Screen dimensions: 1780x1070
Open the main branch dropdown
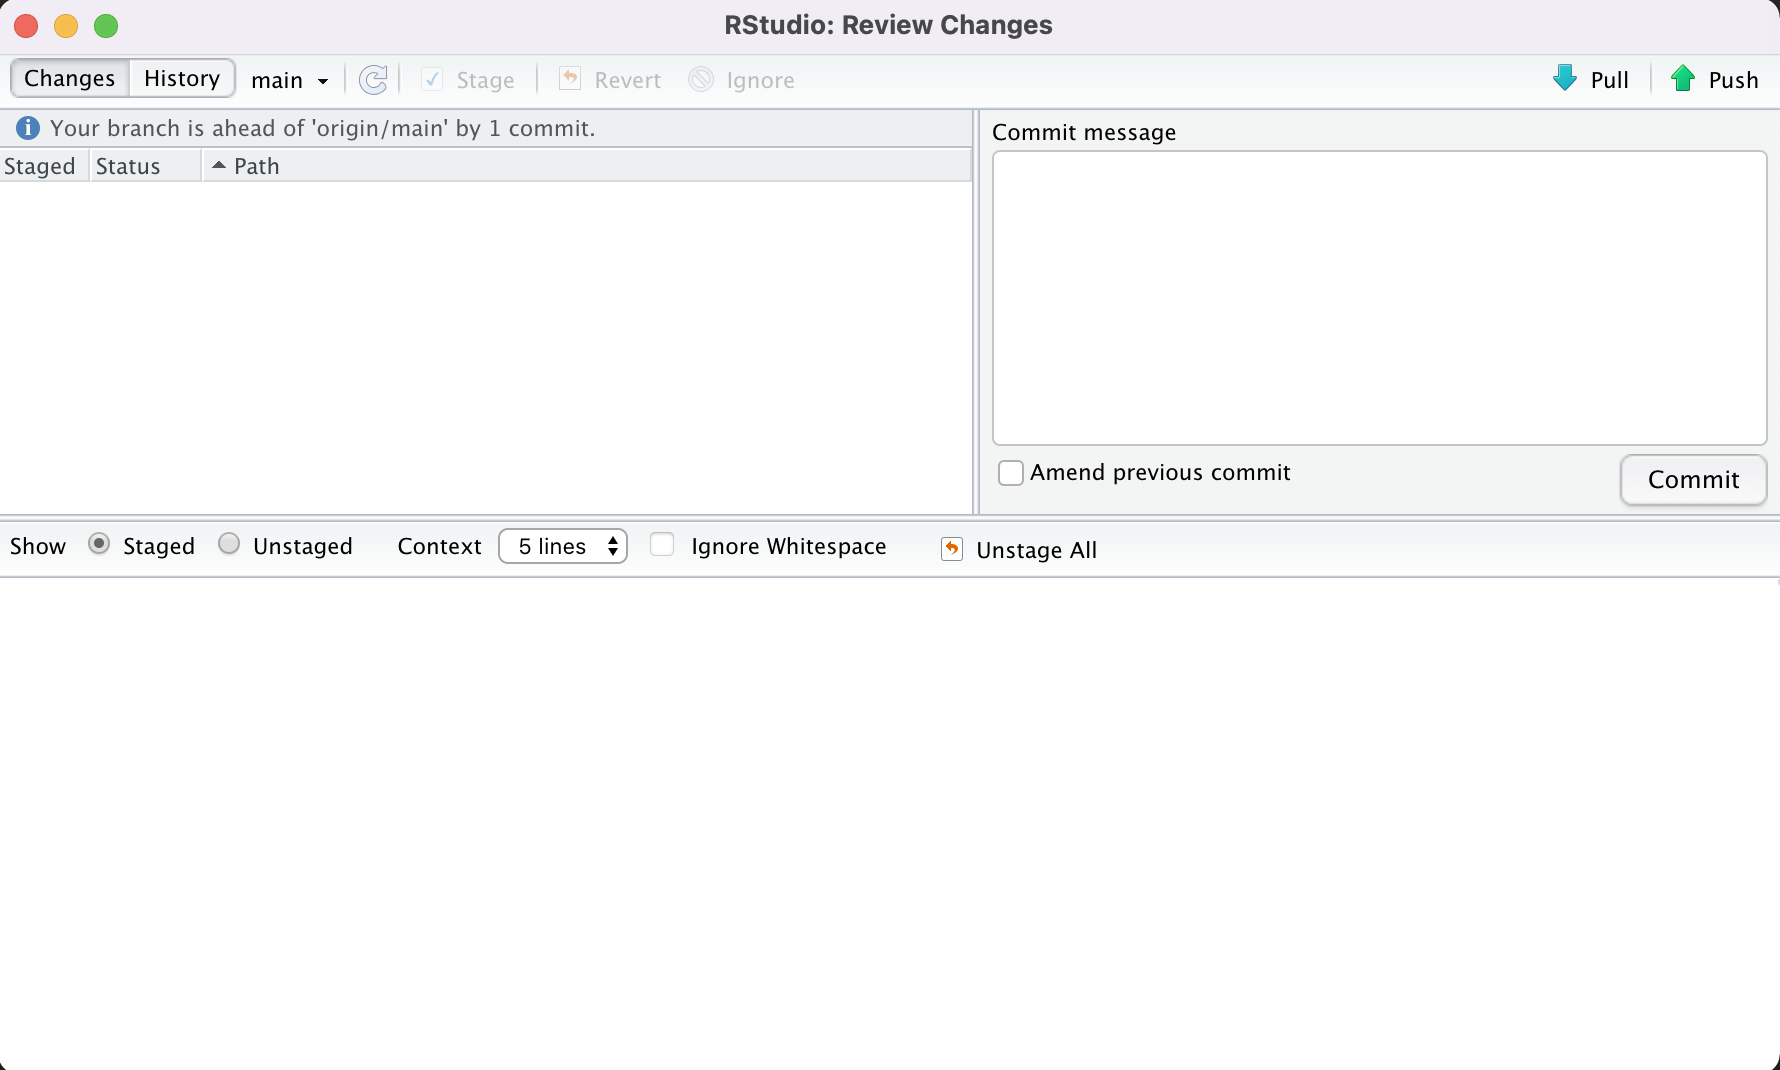(x=289, y=80)
